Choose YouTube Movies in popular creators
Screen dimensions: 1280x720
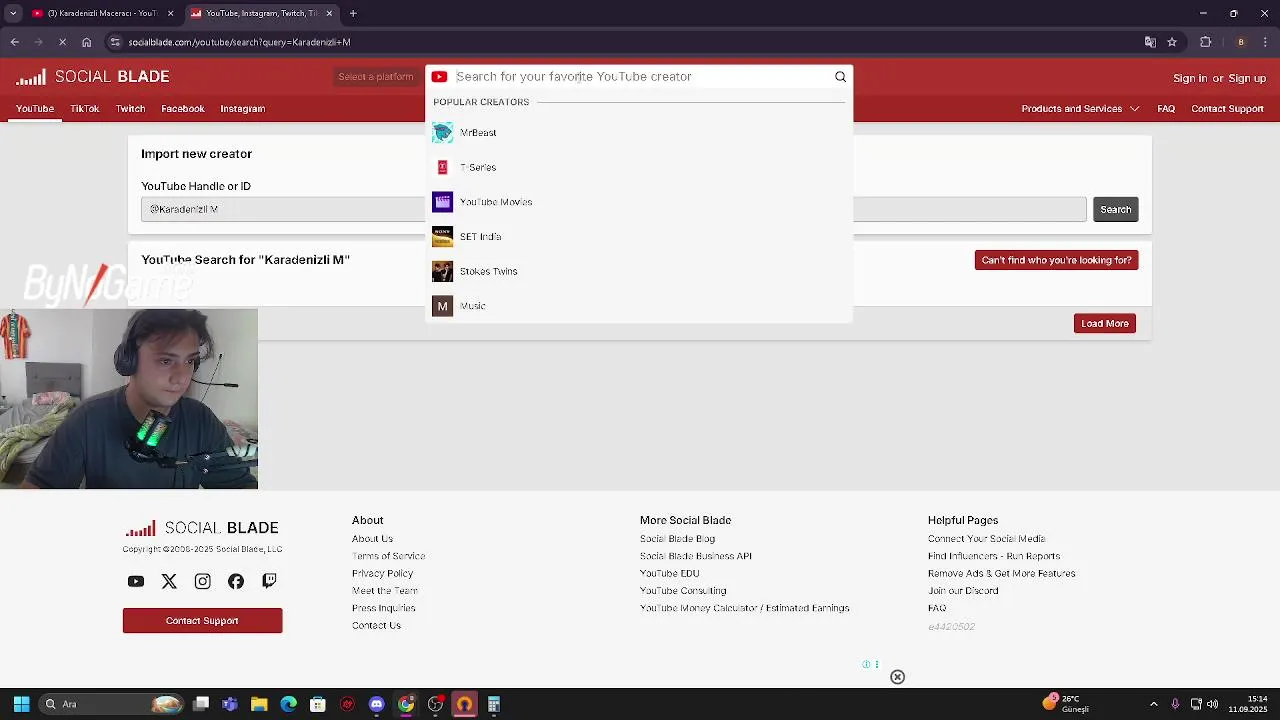tap(639, 202)
